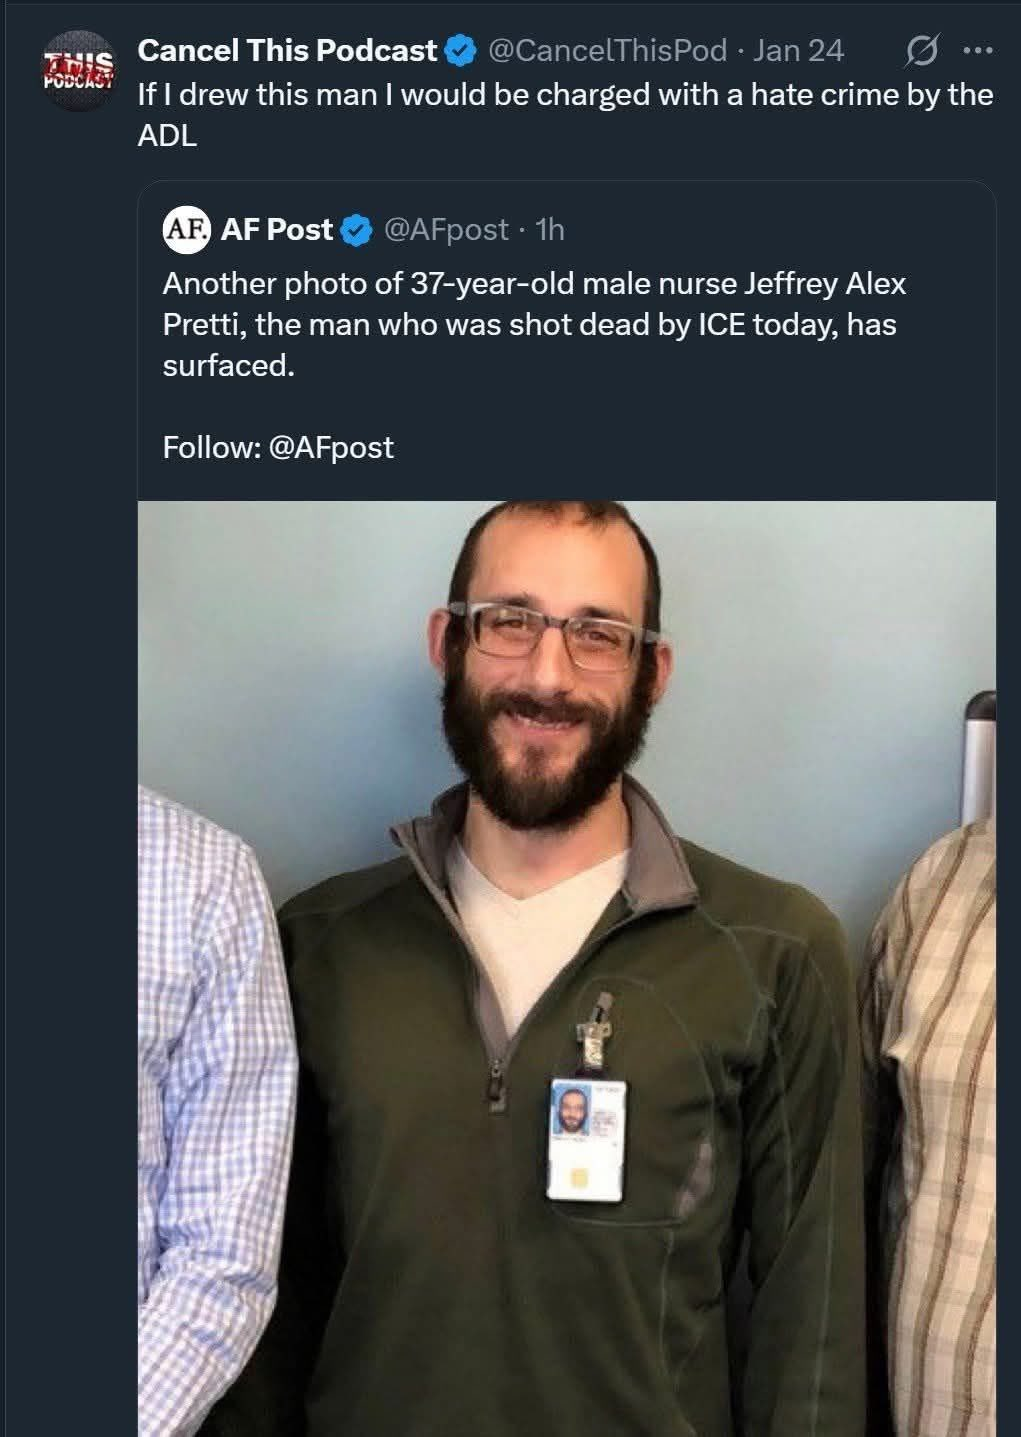Click the AF Post round logo avatar
This screenshot has height=1437, width=1021.
click(187, 229)
